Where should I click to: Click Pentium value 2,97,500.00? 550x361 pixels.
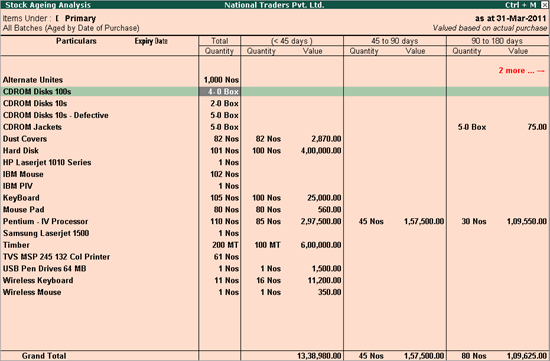click(321, 221)
